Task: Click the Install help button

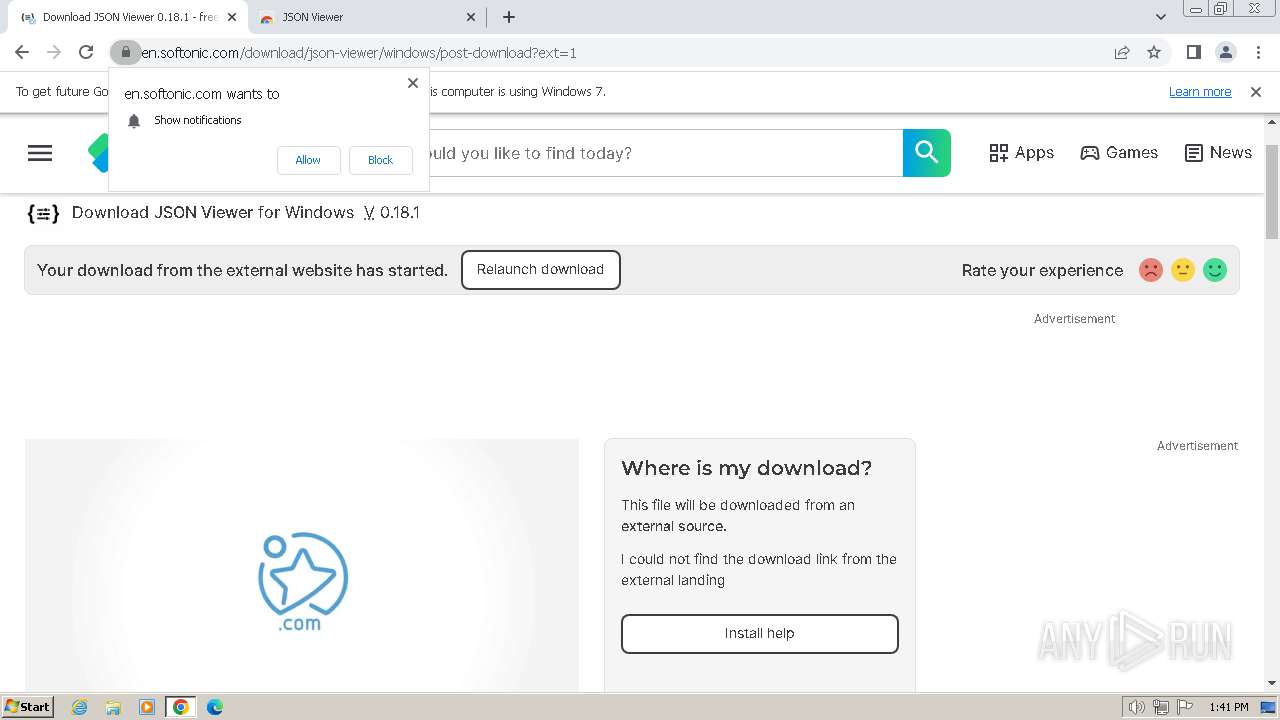Action: click(760, 634)
